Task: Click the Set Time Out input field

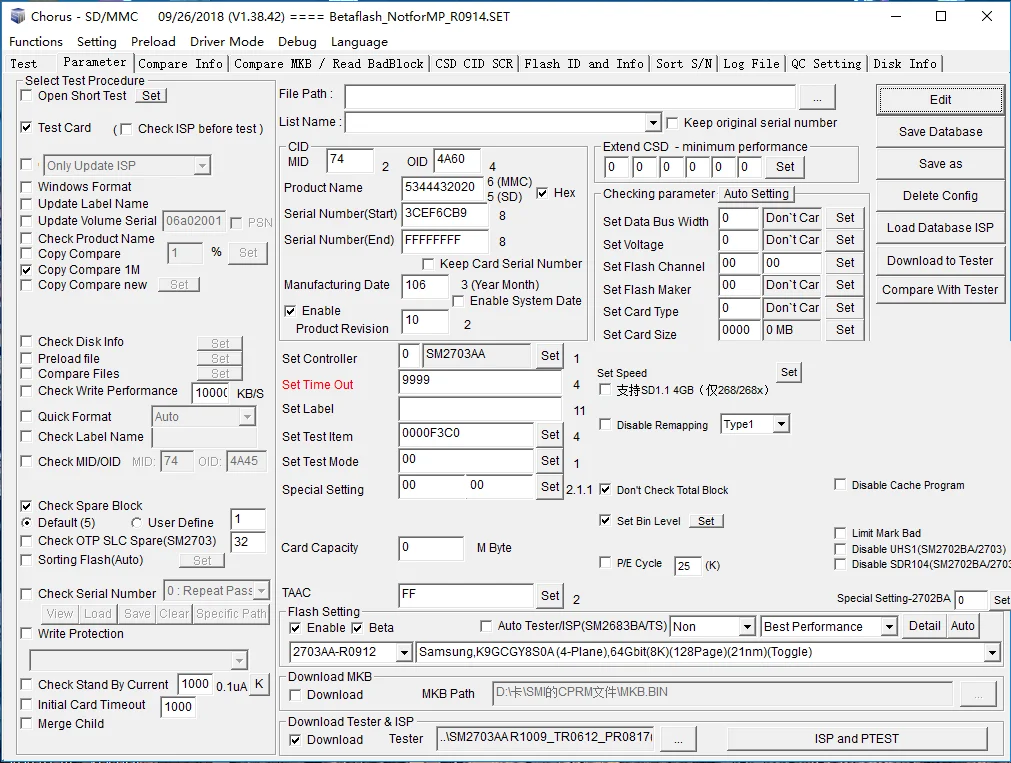Action: (480, 382)
